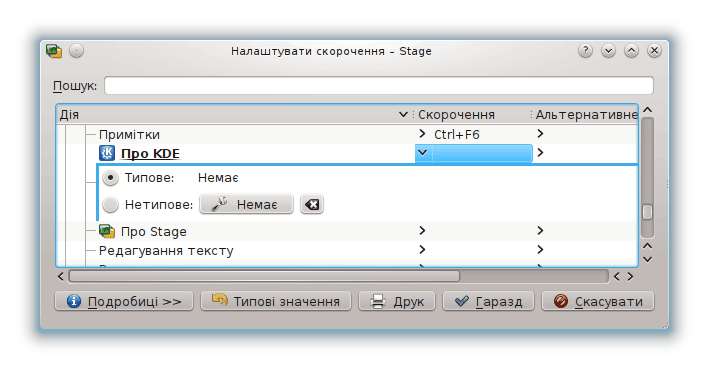This screenshot has height=369, width=709.
Task: Click the vertical scrollbar down arrow at bottom
Action: [x=648, y=260]
